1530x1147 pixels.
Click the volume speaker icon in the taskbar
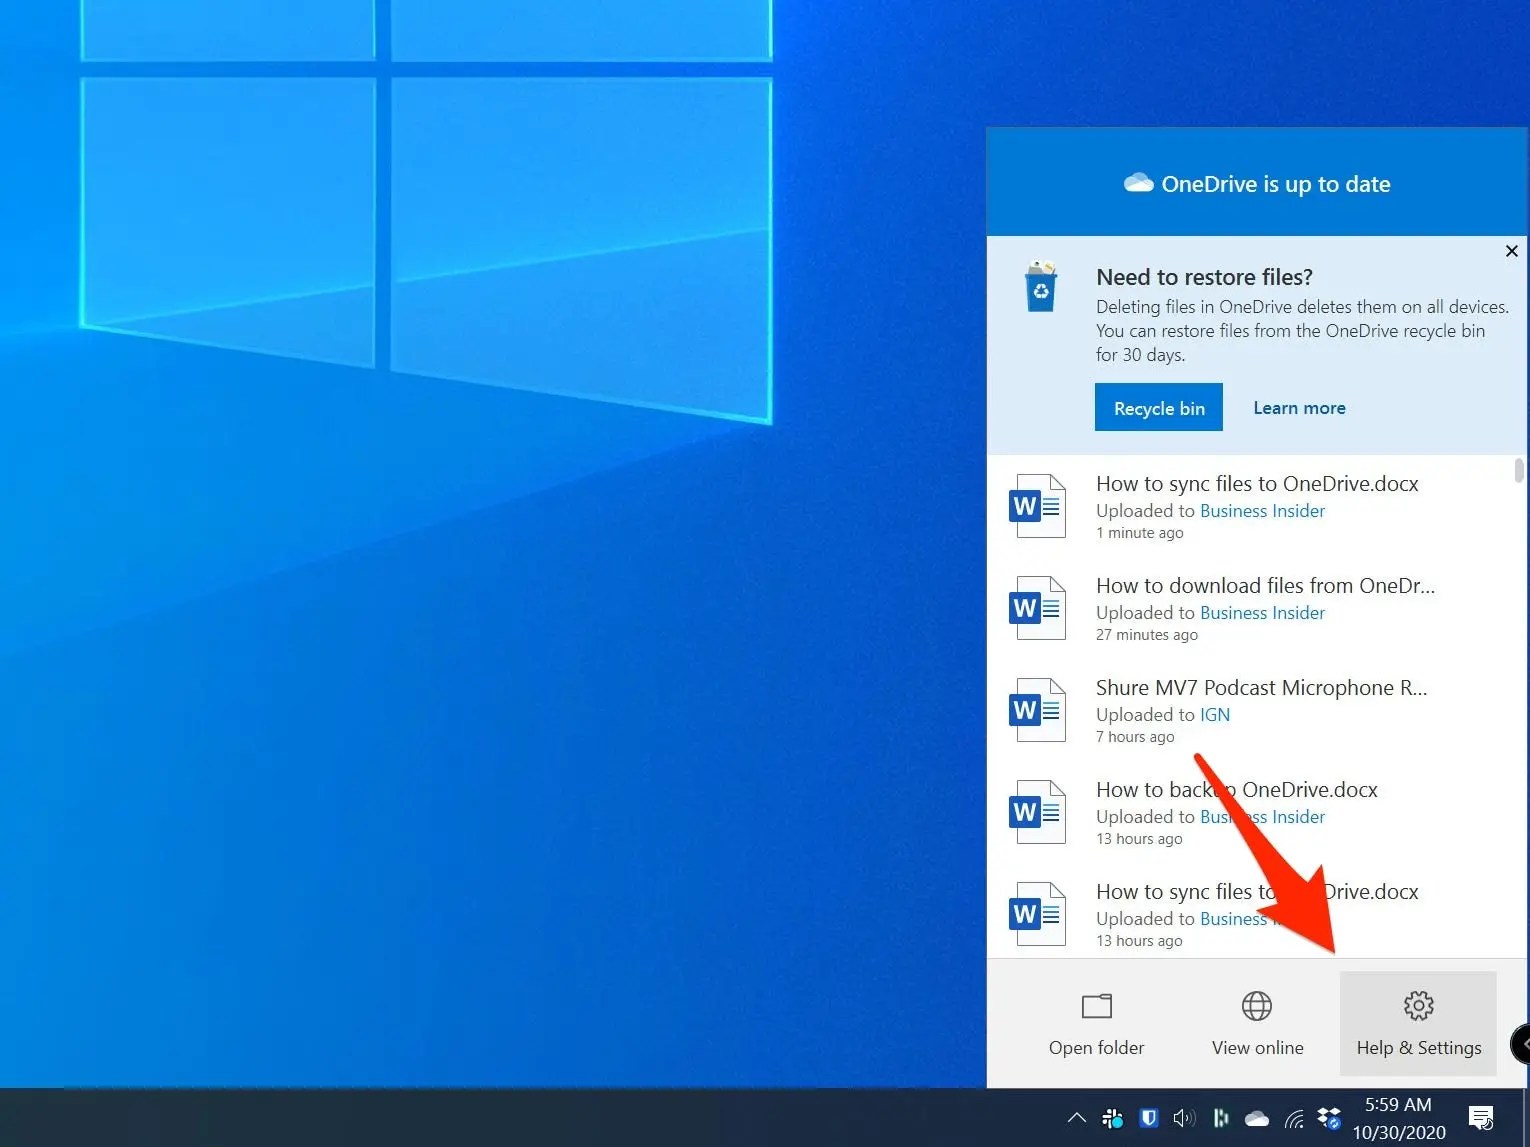[1184, 1118]
